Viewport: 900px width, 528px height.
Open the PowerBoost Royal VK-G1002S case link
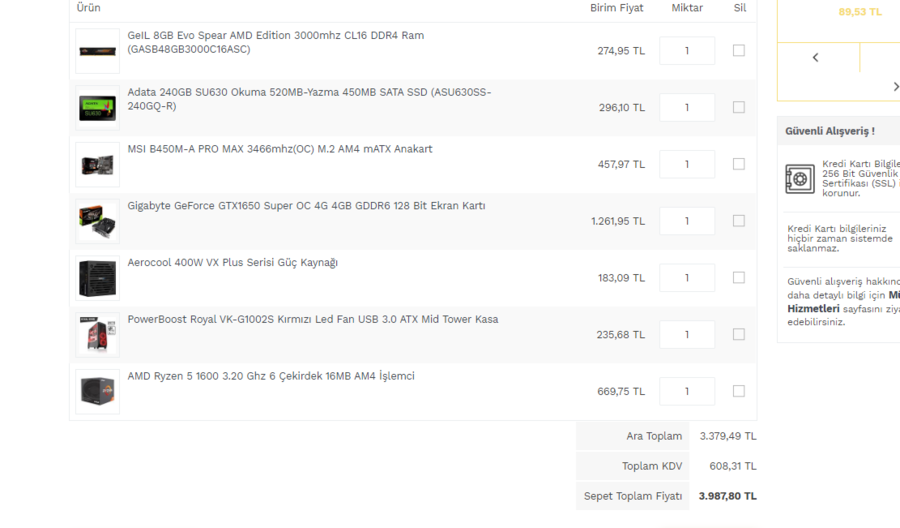312,320
